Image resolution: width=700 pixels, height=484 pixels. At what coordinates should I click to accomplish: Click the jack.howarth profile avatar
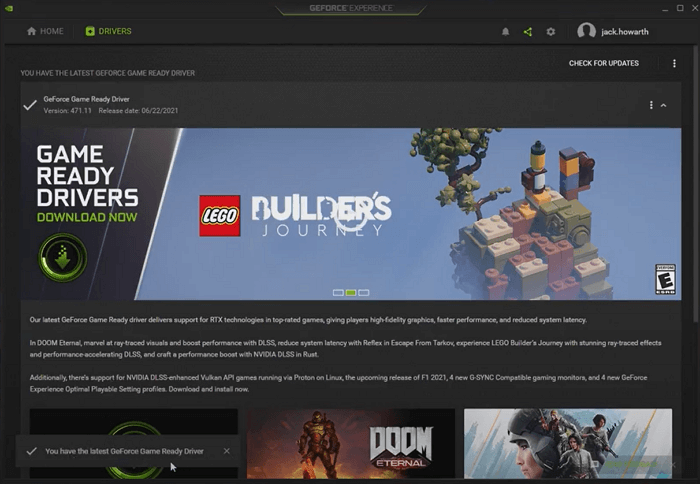tap(586, 31)
